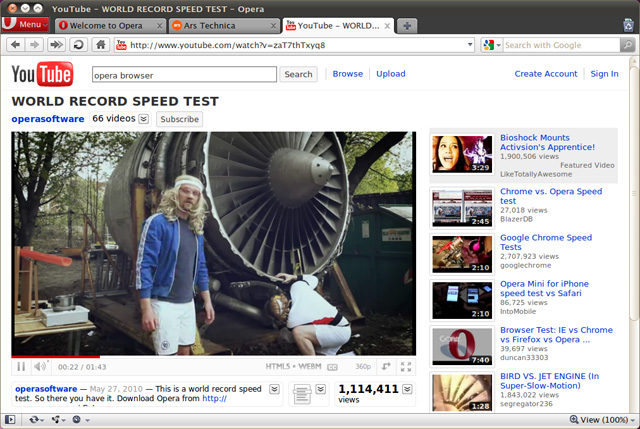Viewport: 640px width, 429px height.
Task: Click the Search with Google field
Action: (x=561, y=45)
